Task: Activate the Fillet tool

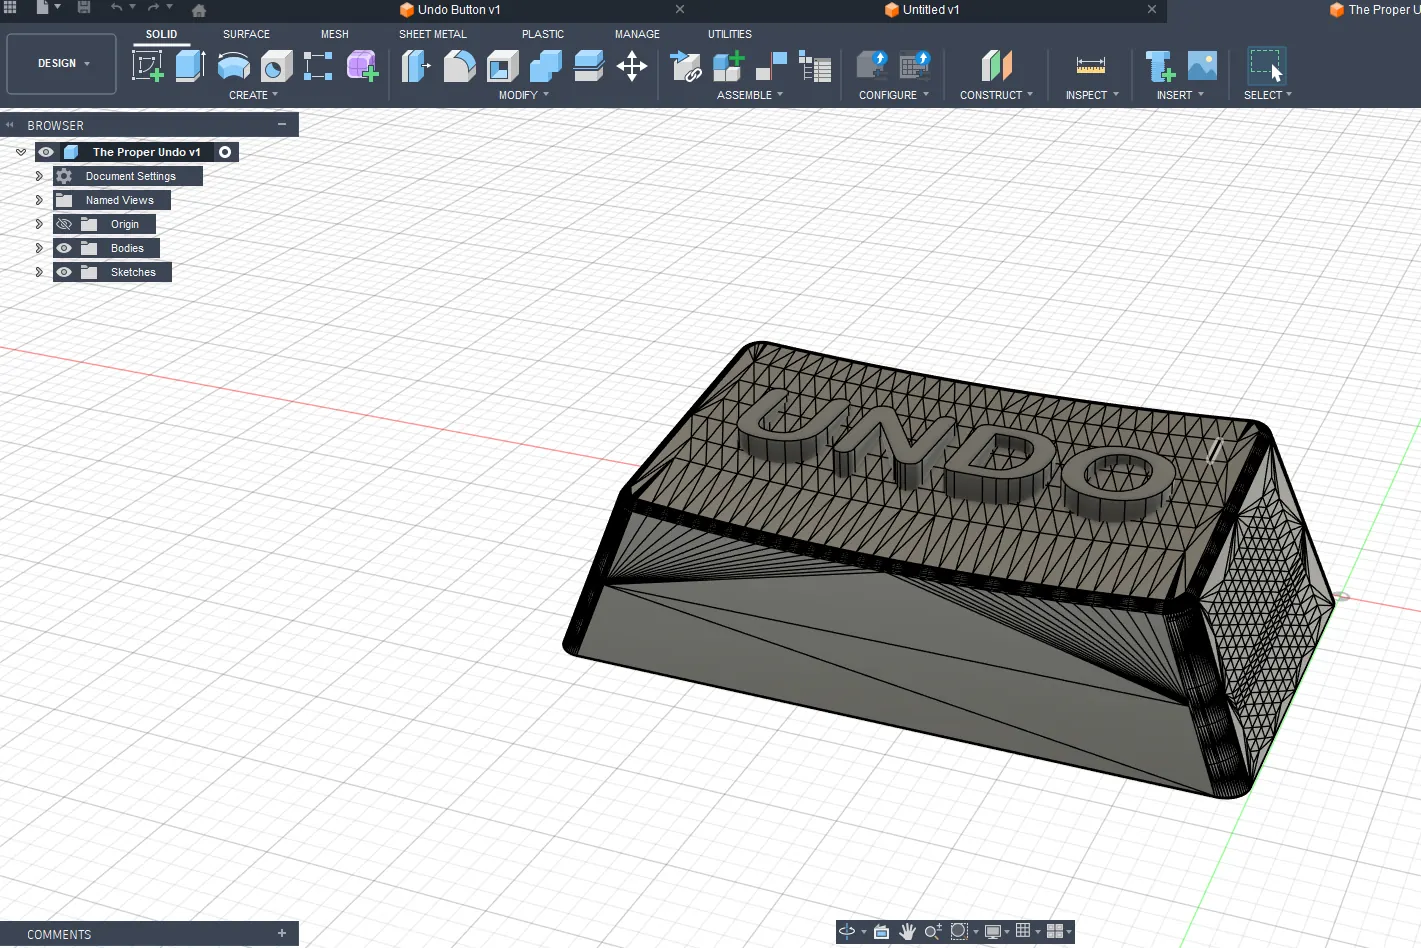Action: pyautogui.click(x=459, y=66)
